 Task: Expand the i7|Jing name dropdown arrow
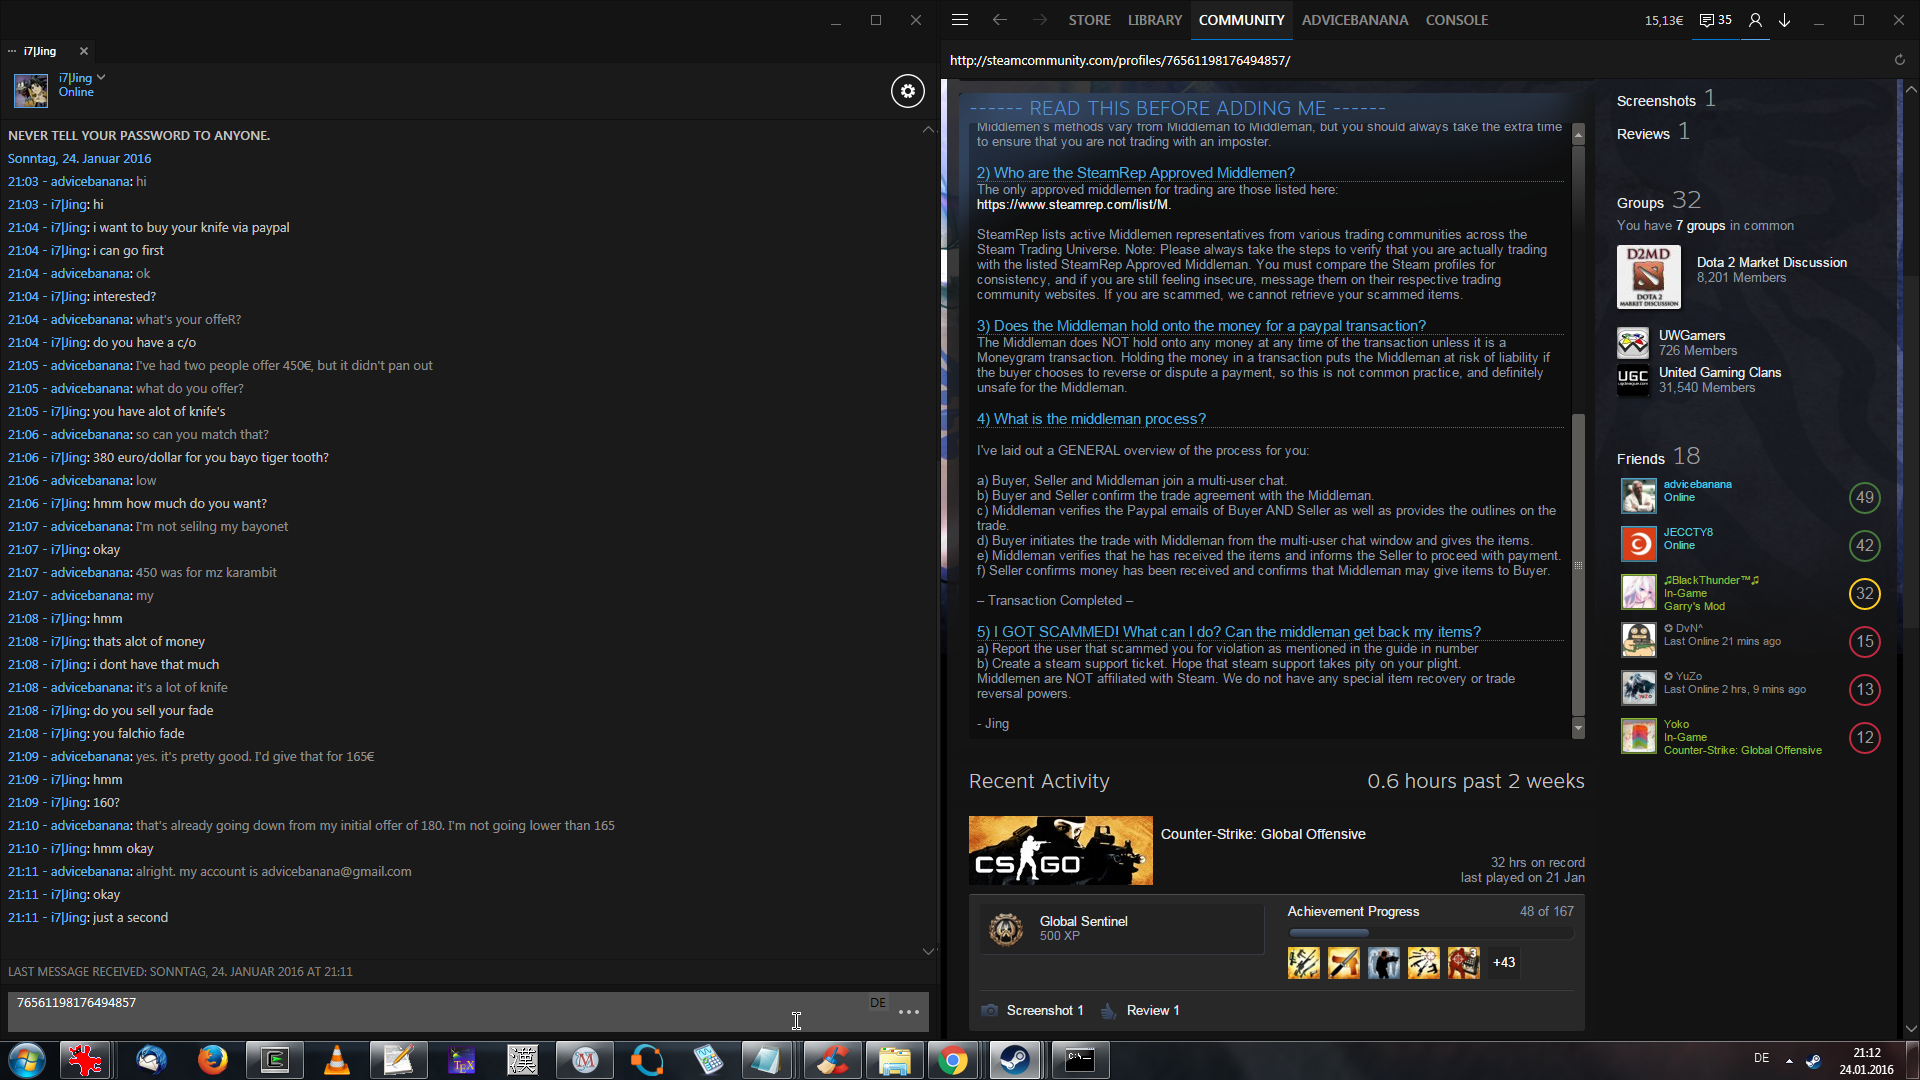[x=101, y=77]
